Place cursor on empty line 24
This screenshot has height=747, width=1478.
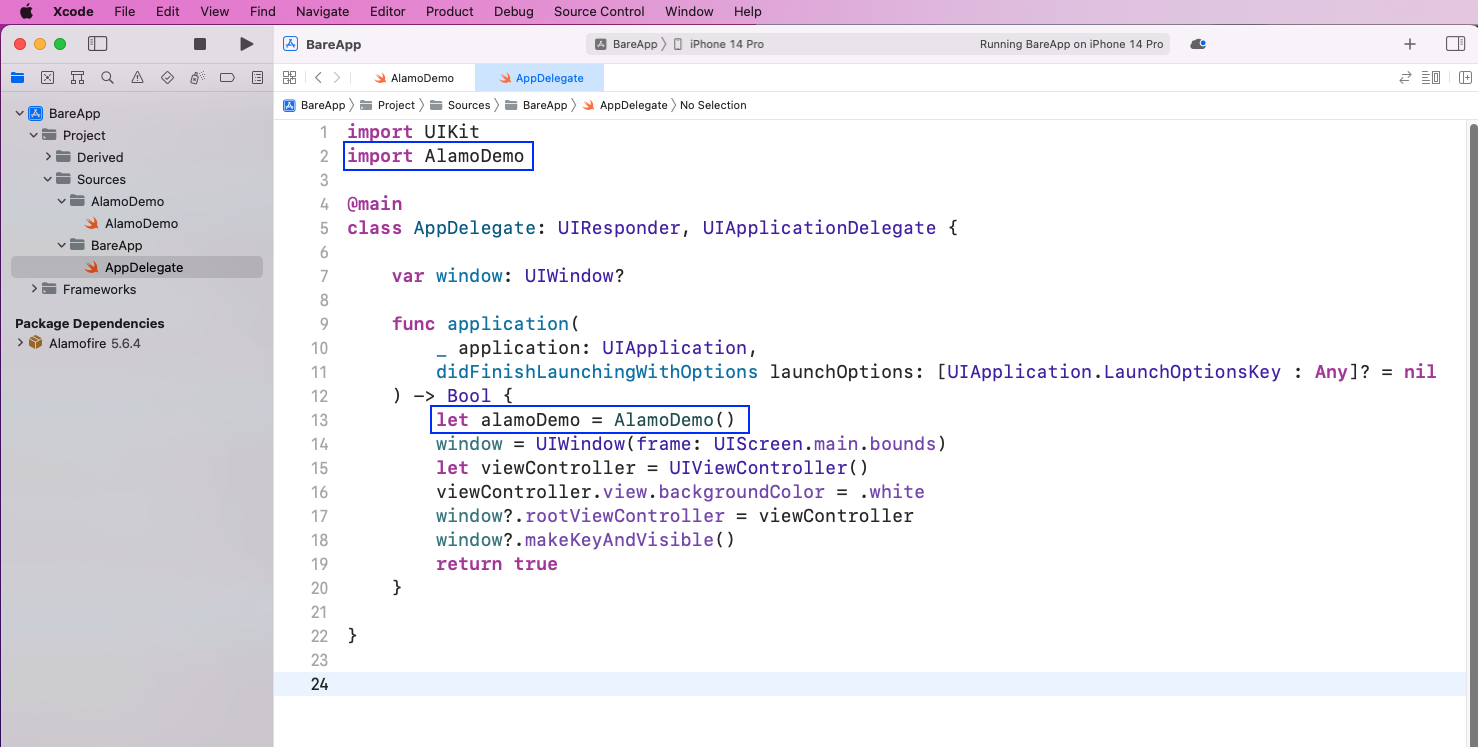click(x=870, y=684)
